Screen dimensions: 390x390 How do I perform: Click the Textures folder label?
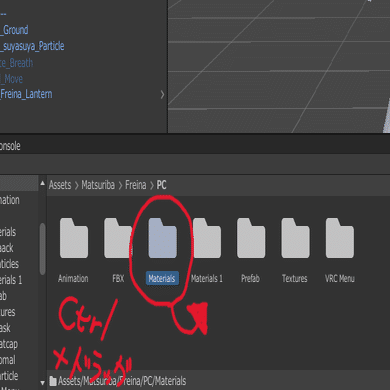tap(295, 278)
